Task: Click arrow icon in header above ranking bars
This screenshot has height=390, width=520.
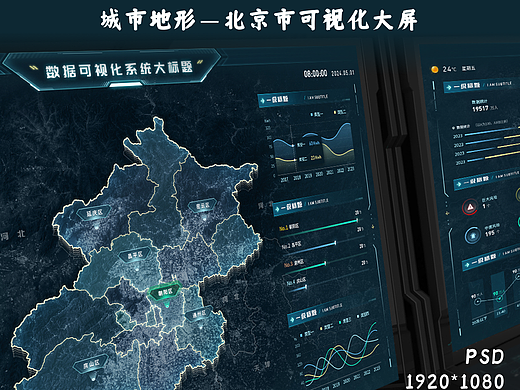Action: coord(277,209)
